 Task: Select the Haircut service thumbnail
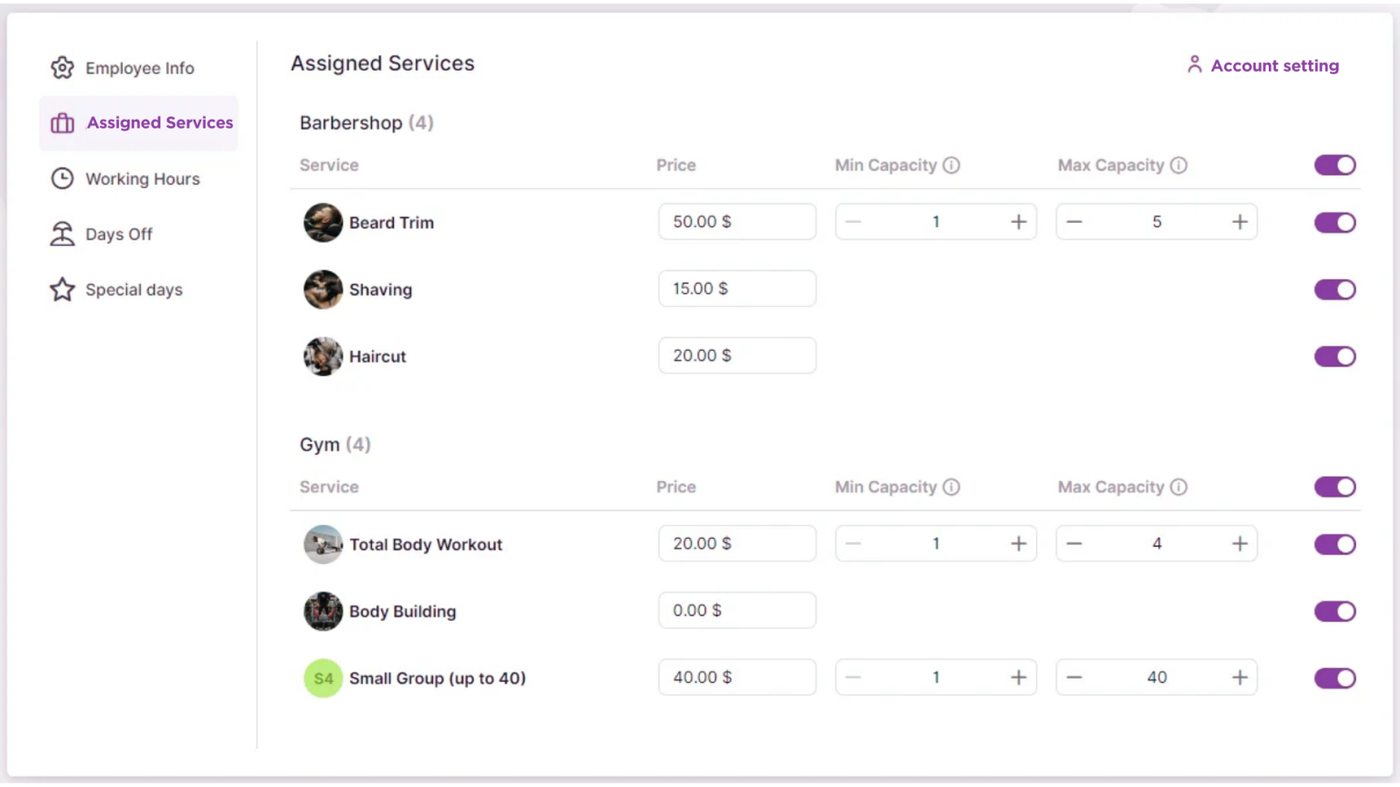(x=323, y=356)
